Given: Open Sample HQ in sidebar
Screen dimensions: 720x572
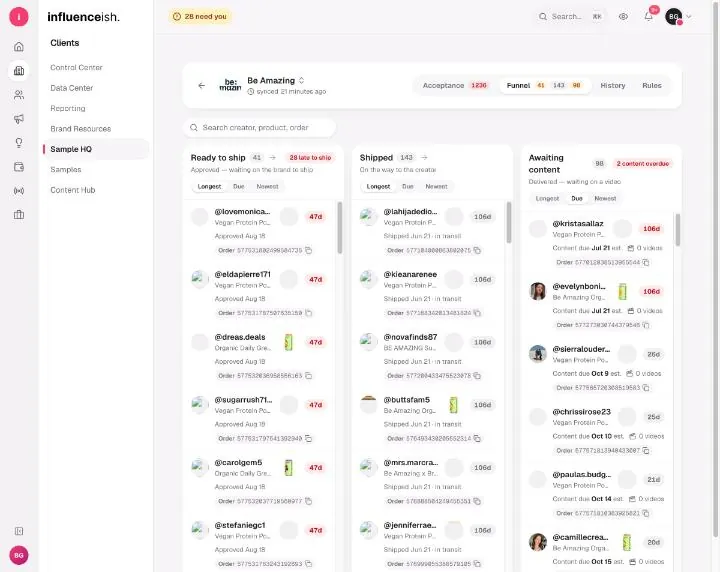Looking at the screenshot, I should coord(96,149).
